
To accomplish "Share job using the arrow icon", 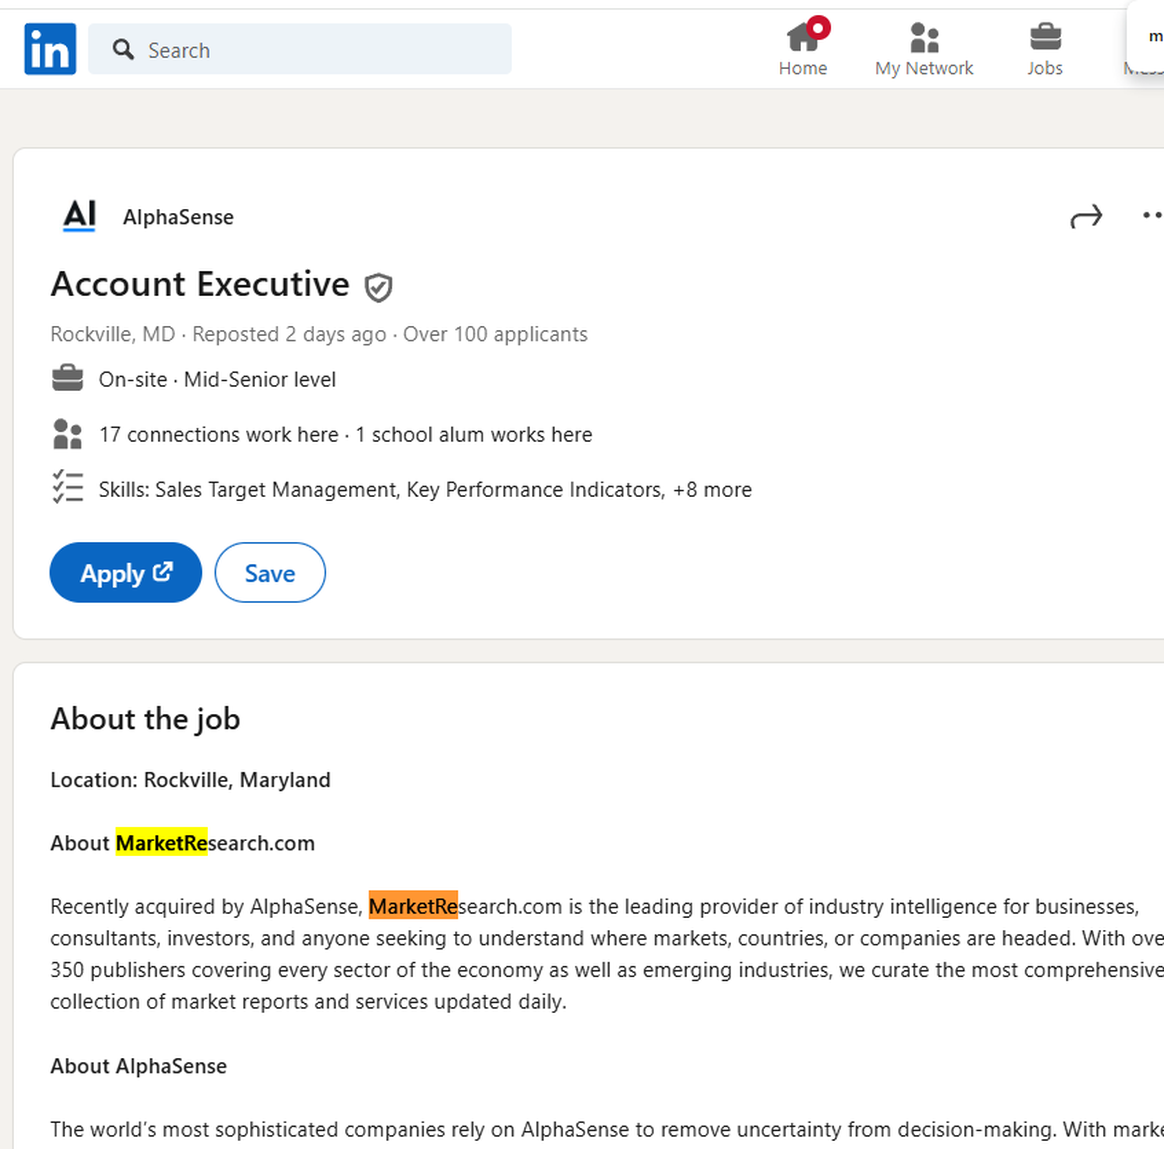I will 1086,216.
